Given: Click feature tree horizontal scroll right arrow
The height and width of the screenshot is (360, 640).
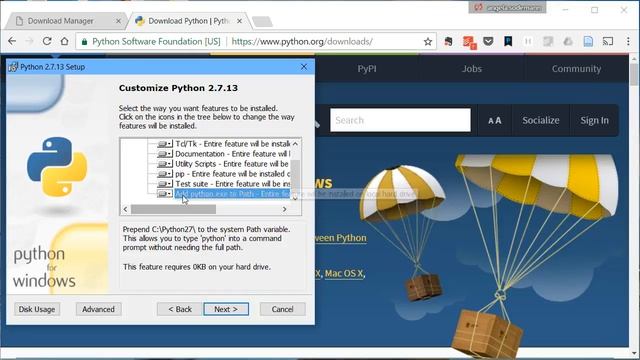Looking at the screenshot, I should (284, 209).
